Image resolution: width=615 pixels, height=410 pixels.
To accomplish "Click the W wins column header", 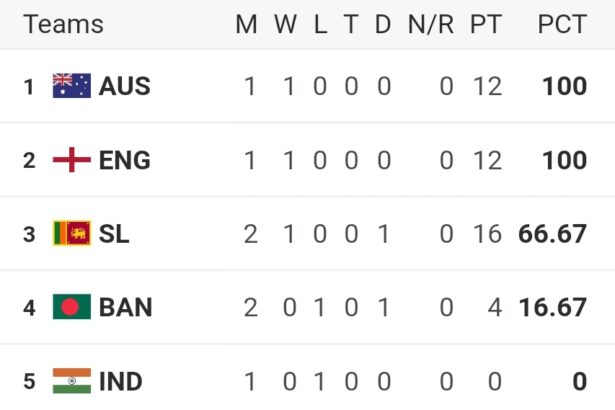I will (286, 24).
